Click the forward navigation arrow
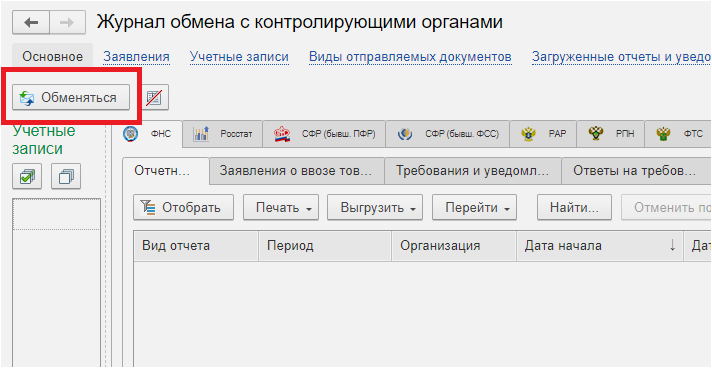The image size is (712, 368). 67,23
